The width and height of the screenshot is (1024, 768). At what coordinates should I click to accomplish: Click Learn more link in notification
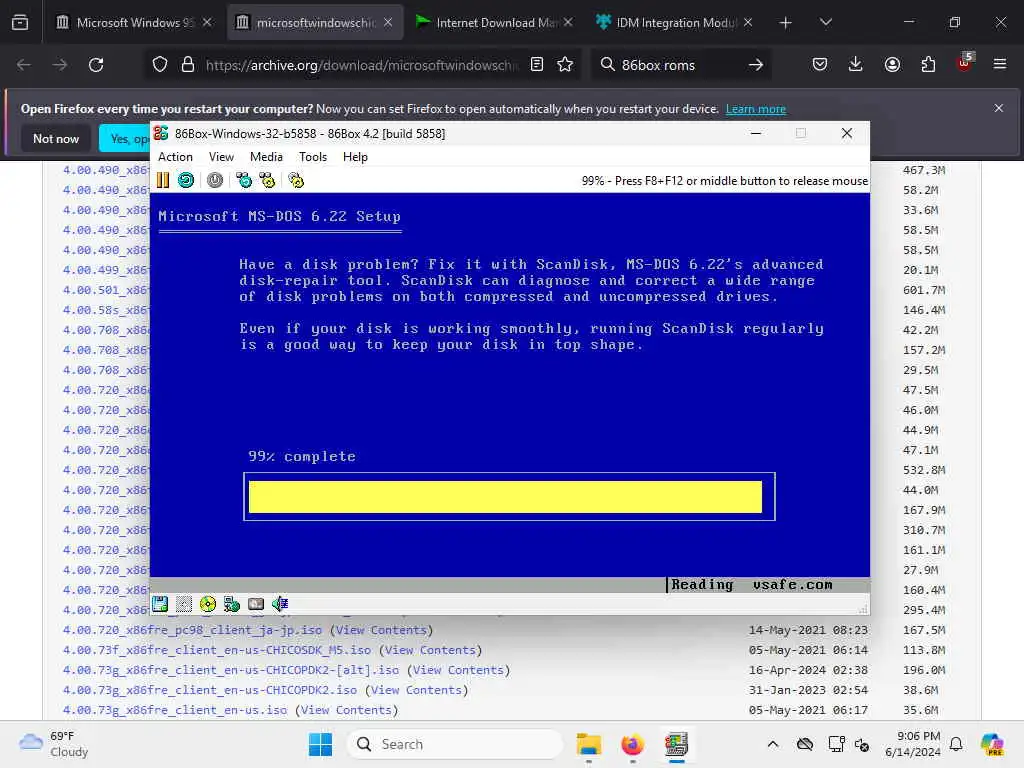coord(756,109)
